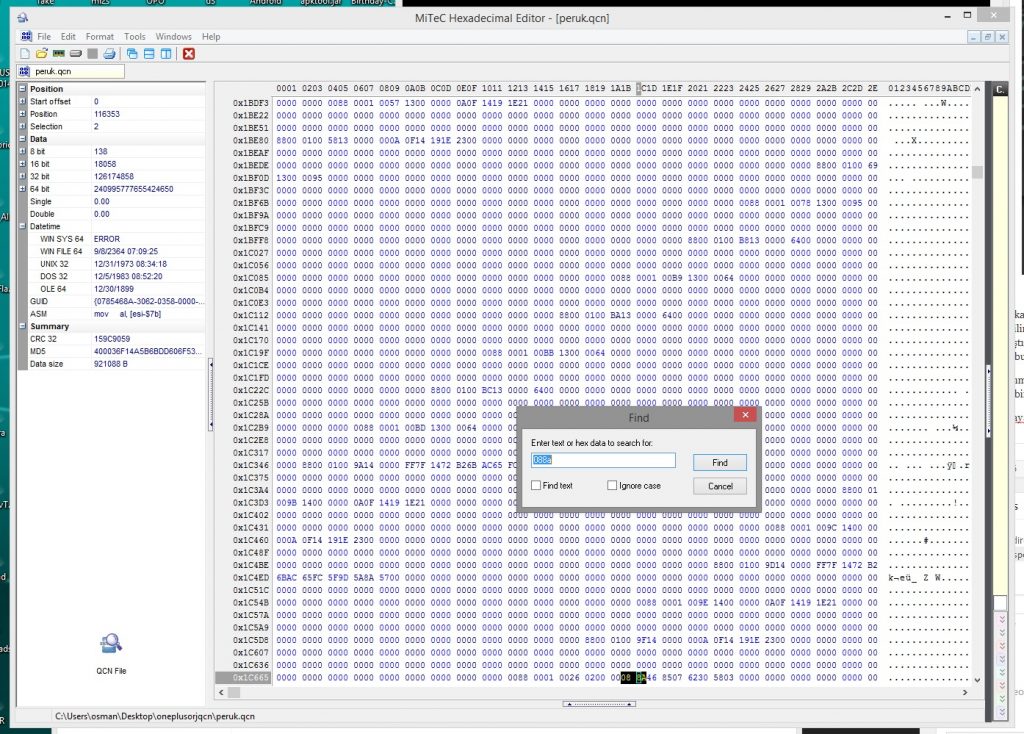1024x734 pixels.
Task: Open the Format menu
Action: (x=99, y=37)
